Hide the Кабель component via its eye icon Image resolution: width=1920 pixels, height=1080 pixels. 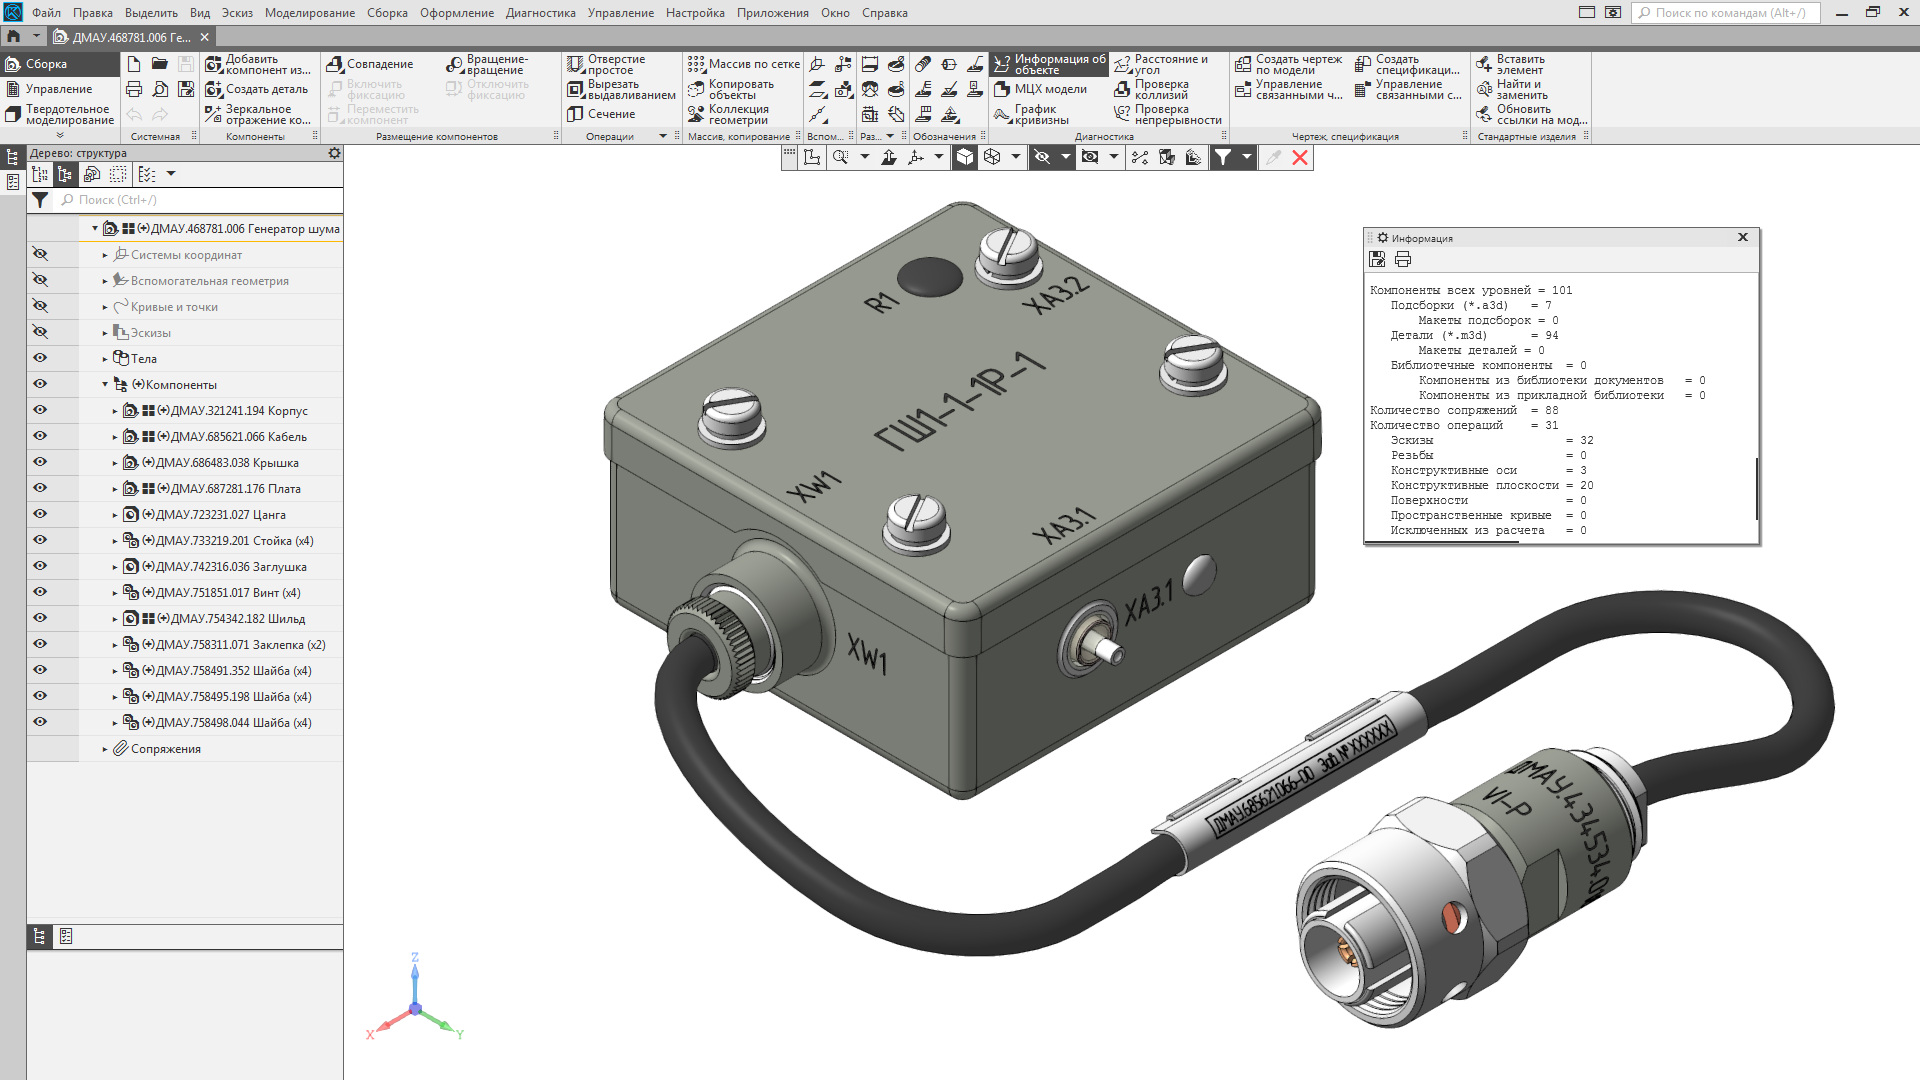(x=40, y=436)
